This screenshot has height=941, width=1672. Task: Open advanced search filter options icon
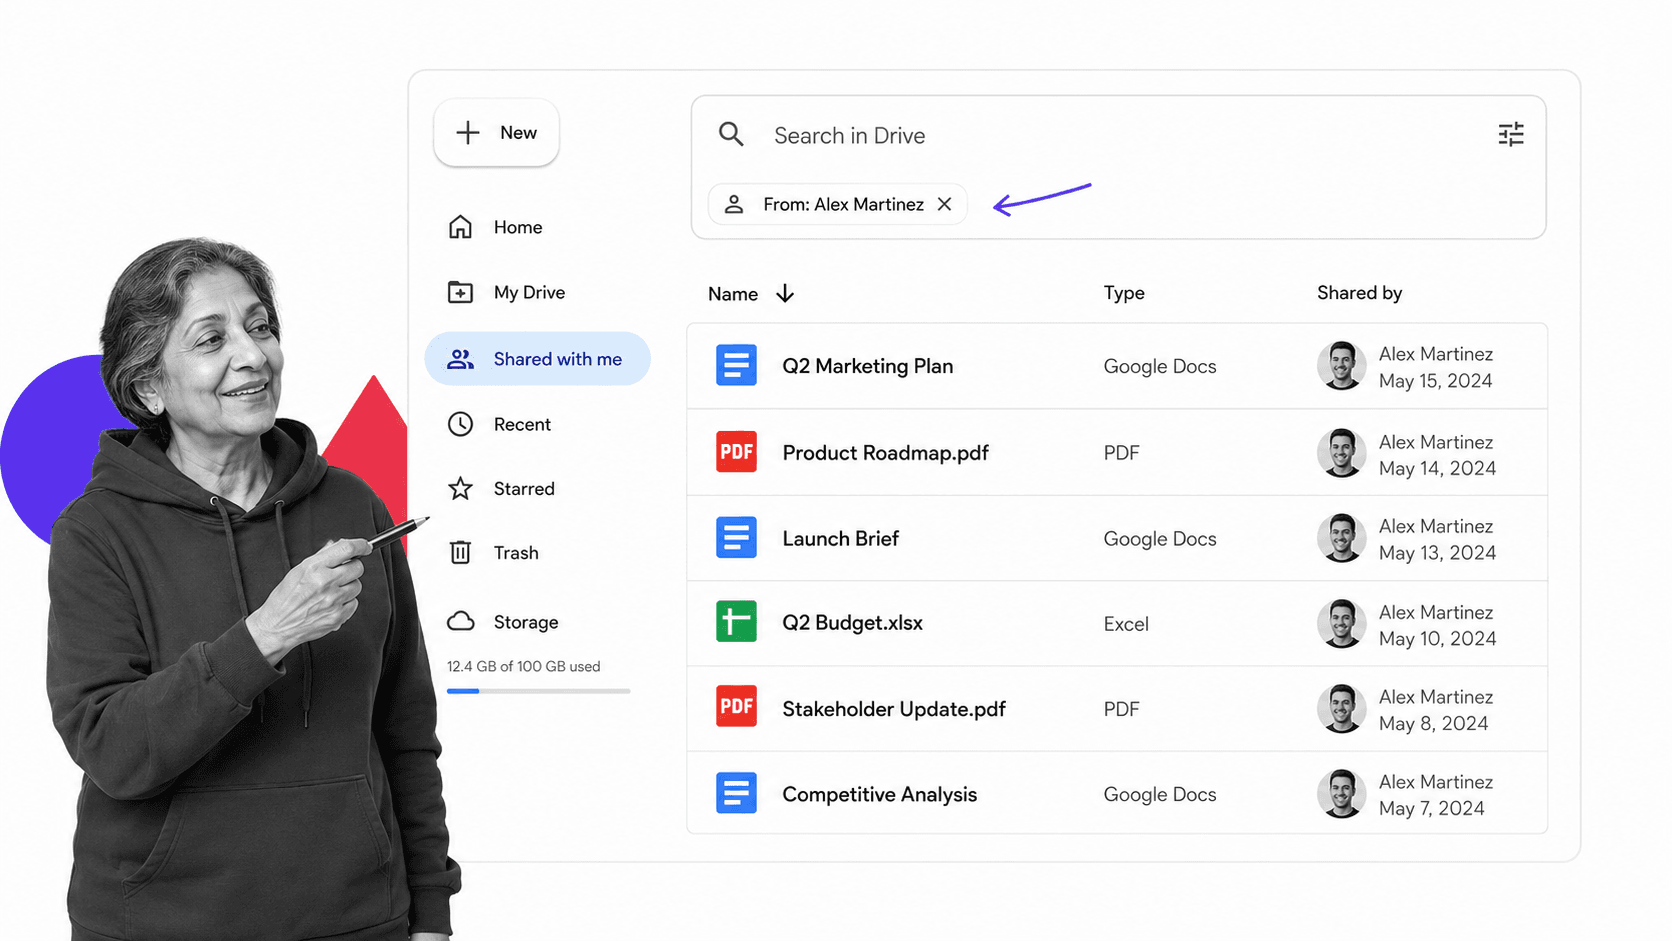point(1511,134)
